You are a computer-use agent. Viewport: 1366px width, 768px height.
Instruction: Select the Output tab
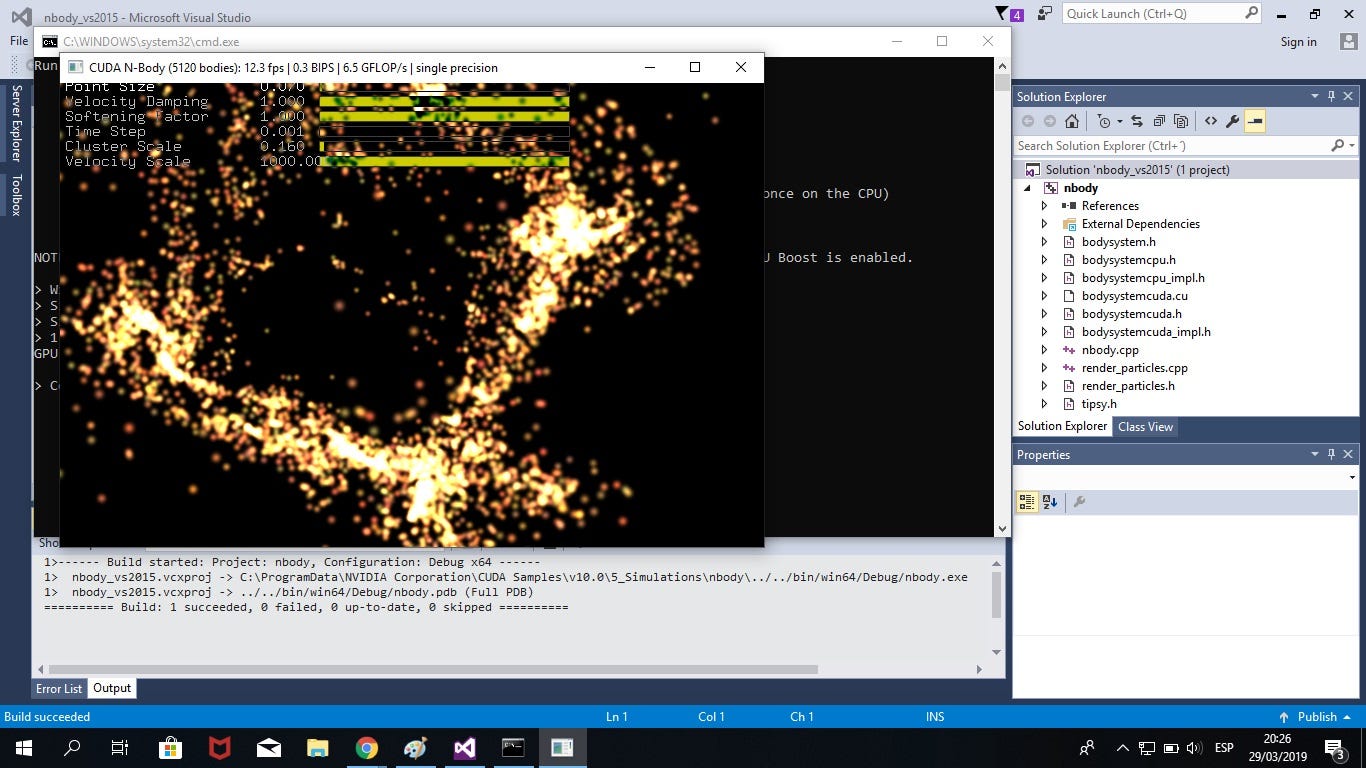click(x=112, y=688)
